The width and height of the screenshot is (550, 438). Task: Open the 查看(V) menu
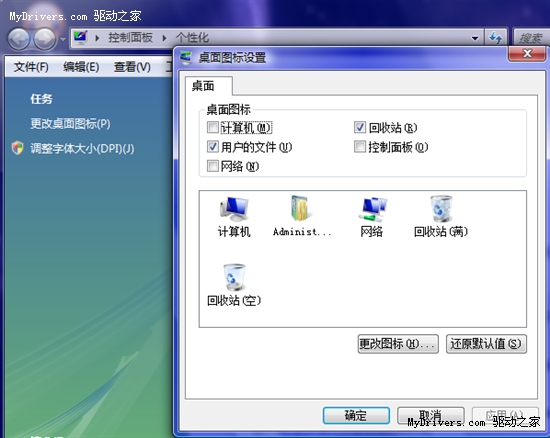pos(132,67)
